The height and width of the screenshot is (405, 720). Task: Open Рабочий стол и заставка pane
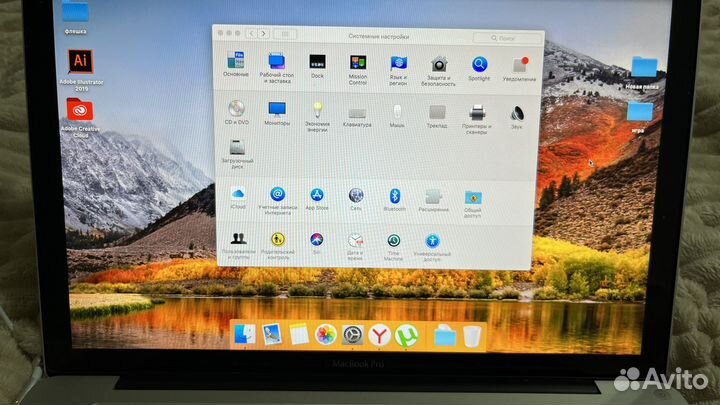click(276, 62)
